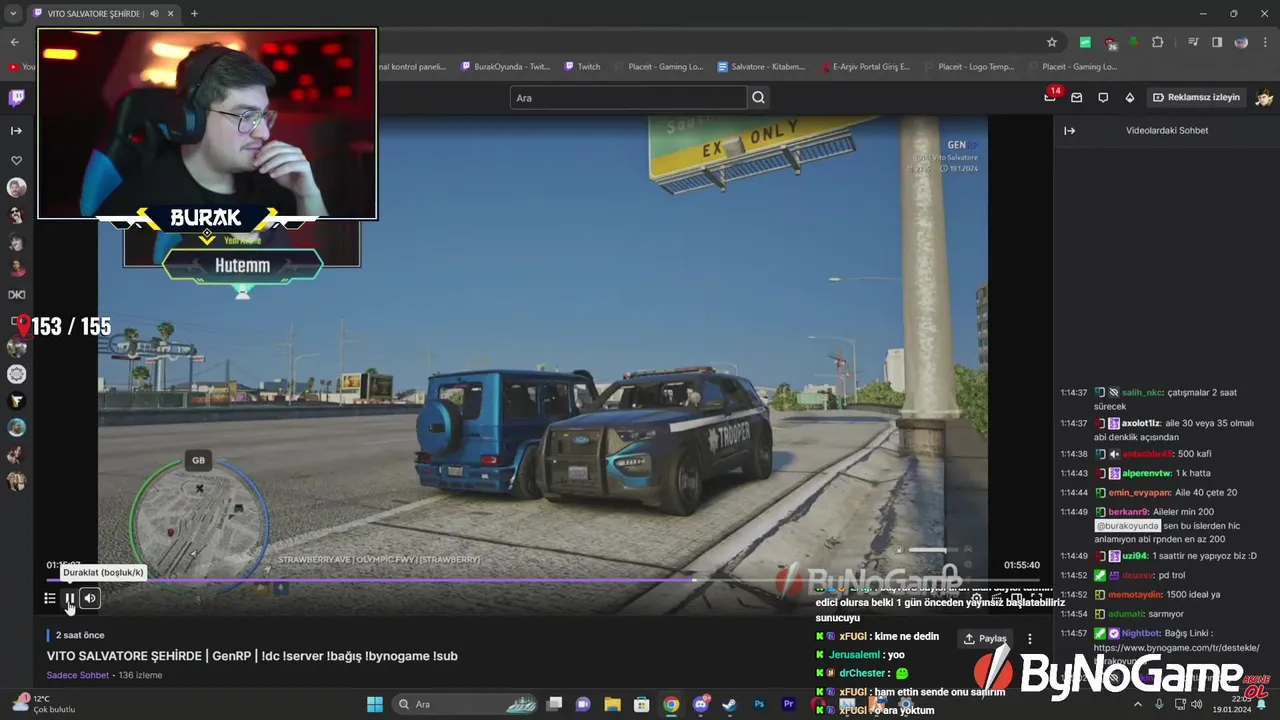The width and height of the screenshot is (1280, 720).
Task: Open the Twitch messages envelope icon
Action: coord(1076,97)
